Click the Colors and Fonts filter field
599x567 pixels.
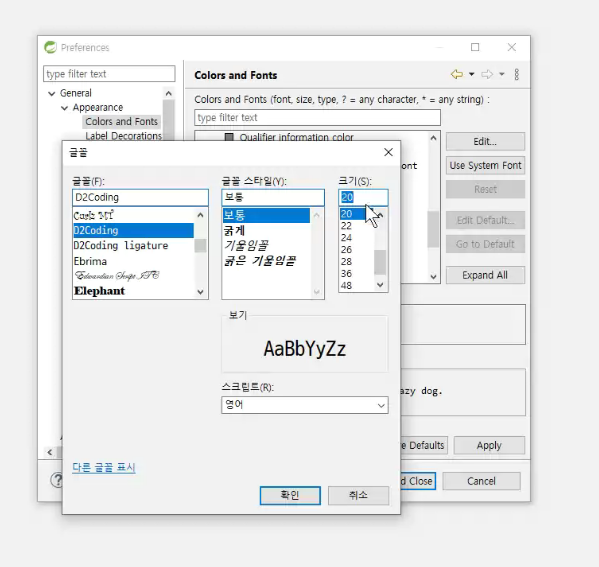pyautogui.click(x=317, y=118)
